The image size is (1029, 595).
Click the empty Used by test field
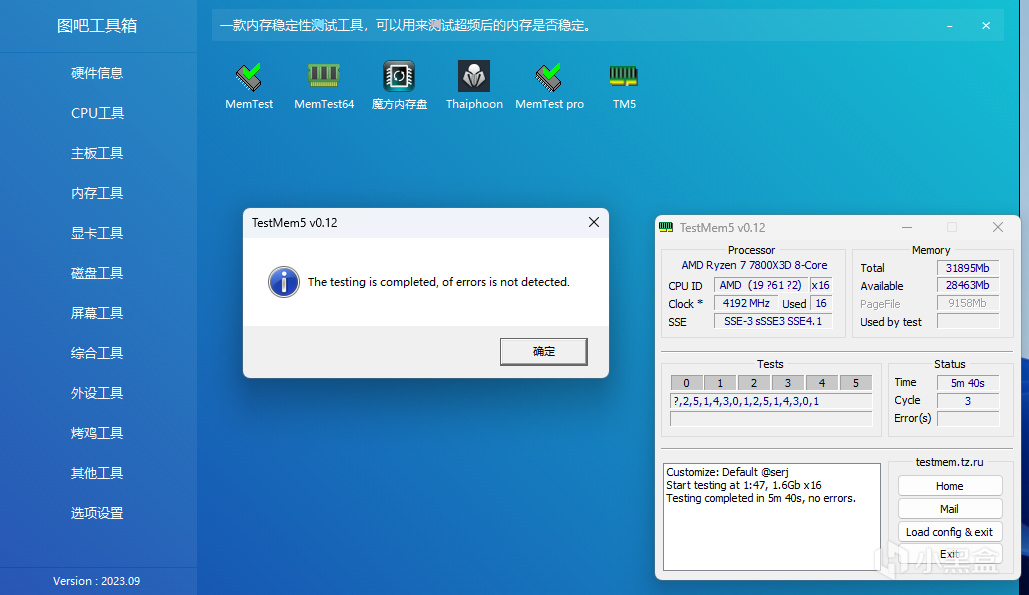[x=968, y=321]
